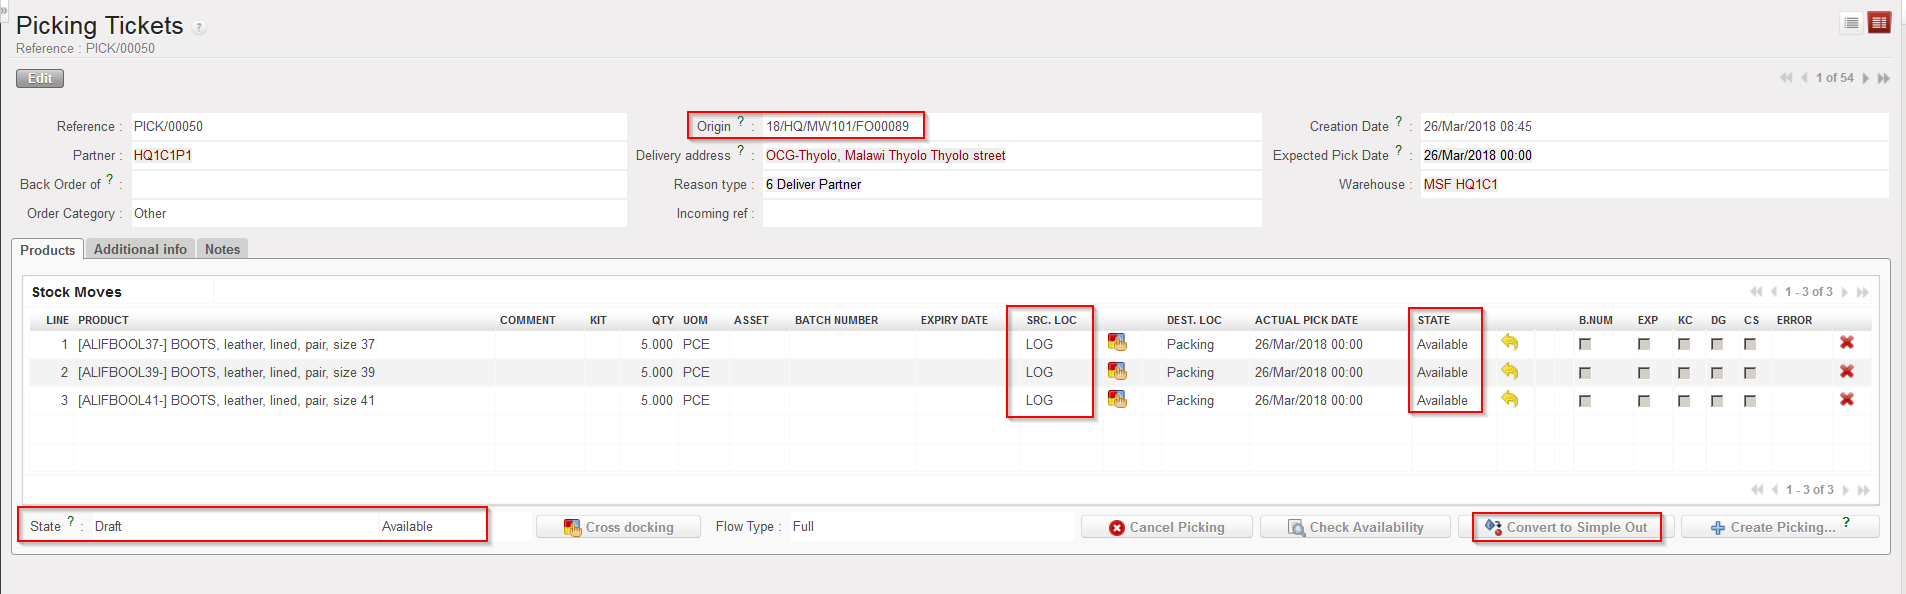Toggle EXP checkbox for BOOTS size 39
The image size is (1906, 594).
pyautogui.click(x=1644, y=372)
